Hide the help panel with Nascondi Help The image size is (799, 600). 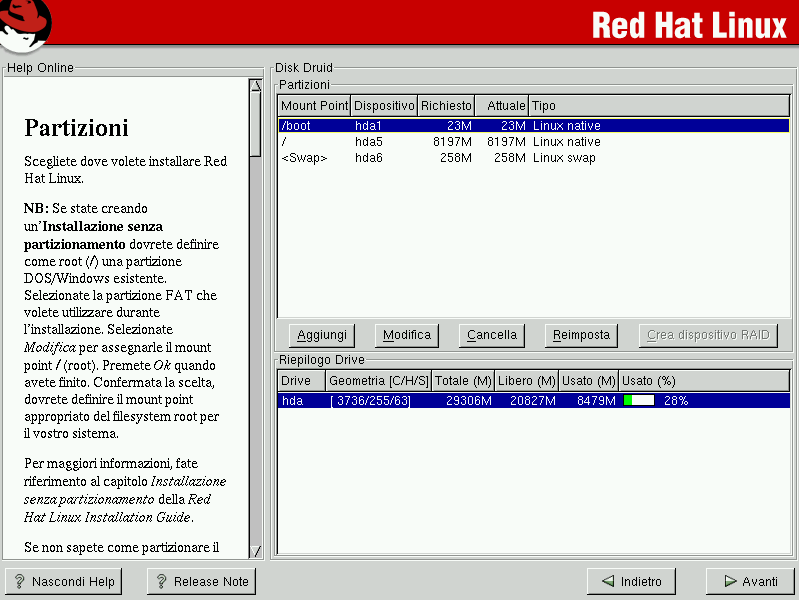point(63,581)
